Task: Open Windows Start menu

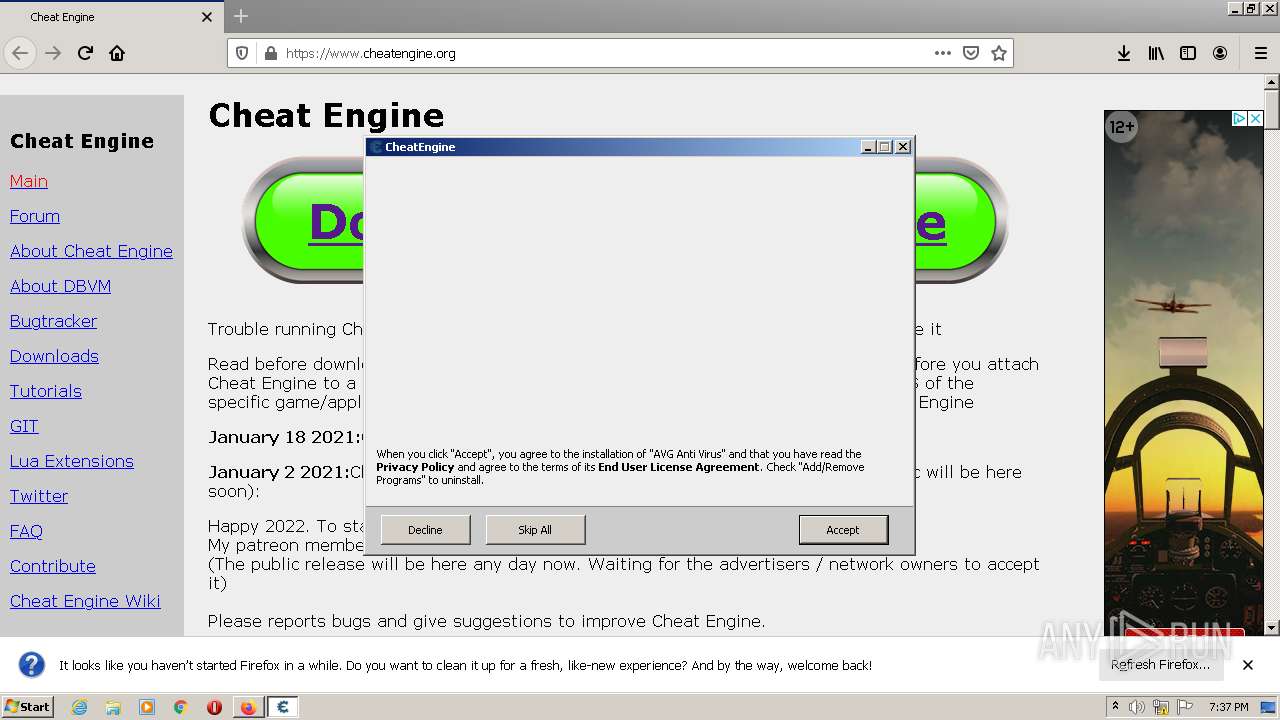Action: [27, 706]
